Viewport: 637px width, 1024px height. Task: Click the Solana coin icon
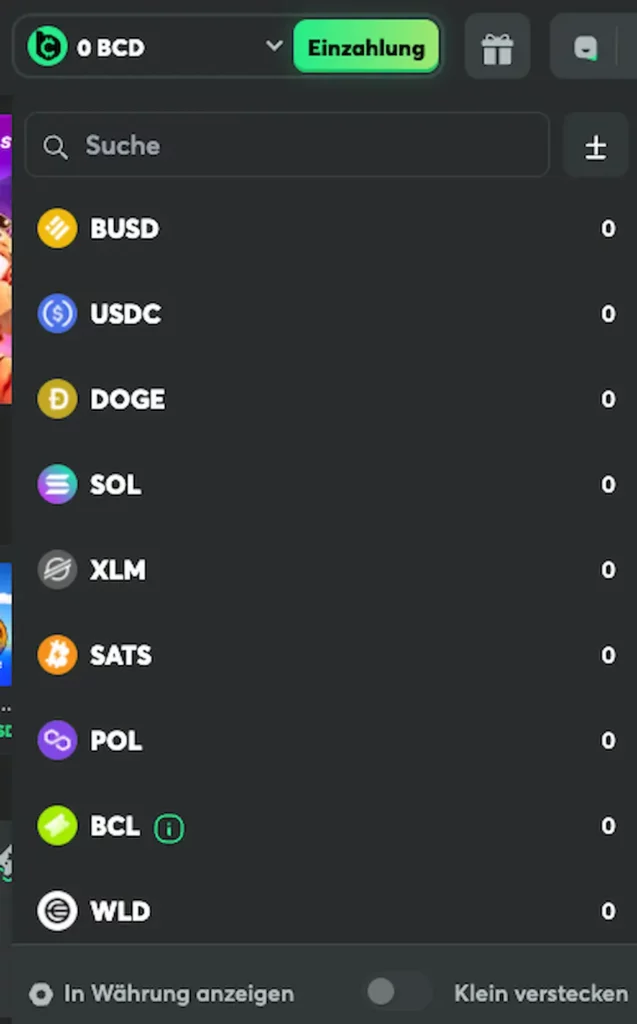tap(57, 485)
